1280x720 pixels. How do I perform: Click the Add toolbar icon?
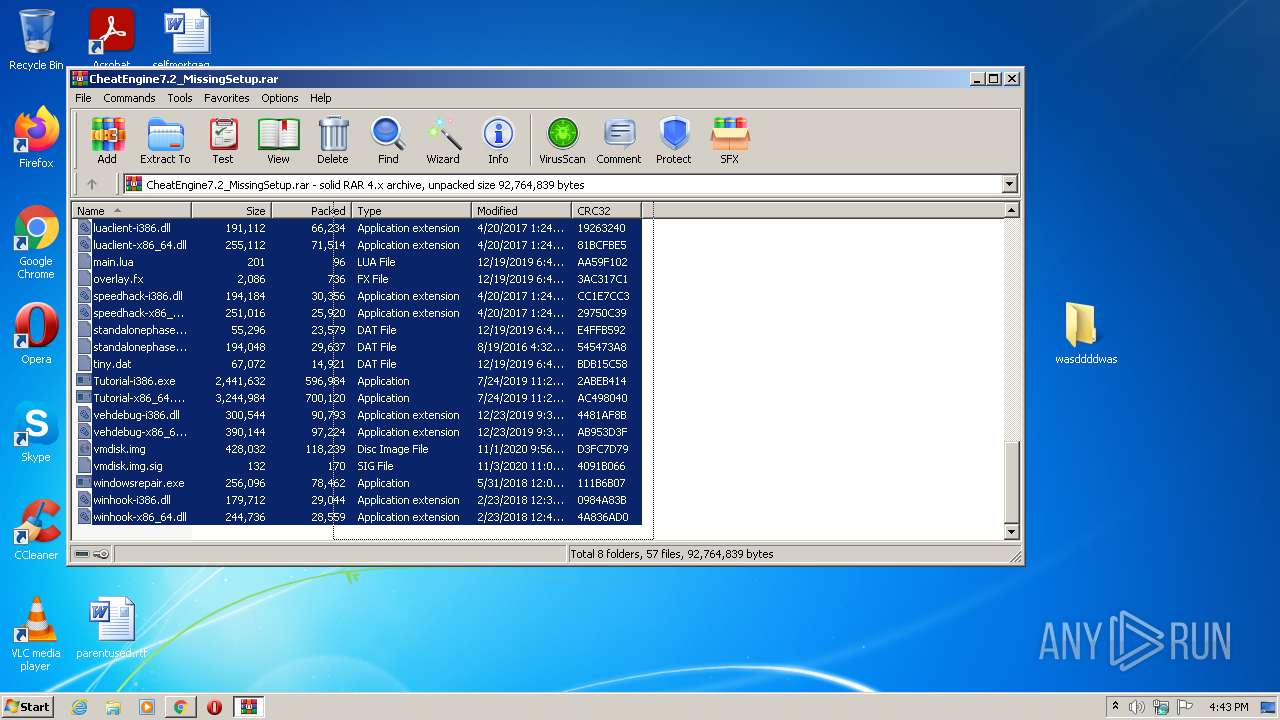point(107,141)
